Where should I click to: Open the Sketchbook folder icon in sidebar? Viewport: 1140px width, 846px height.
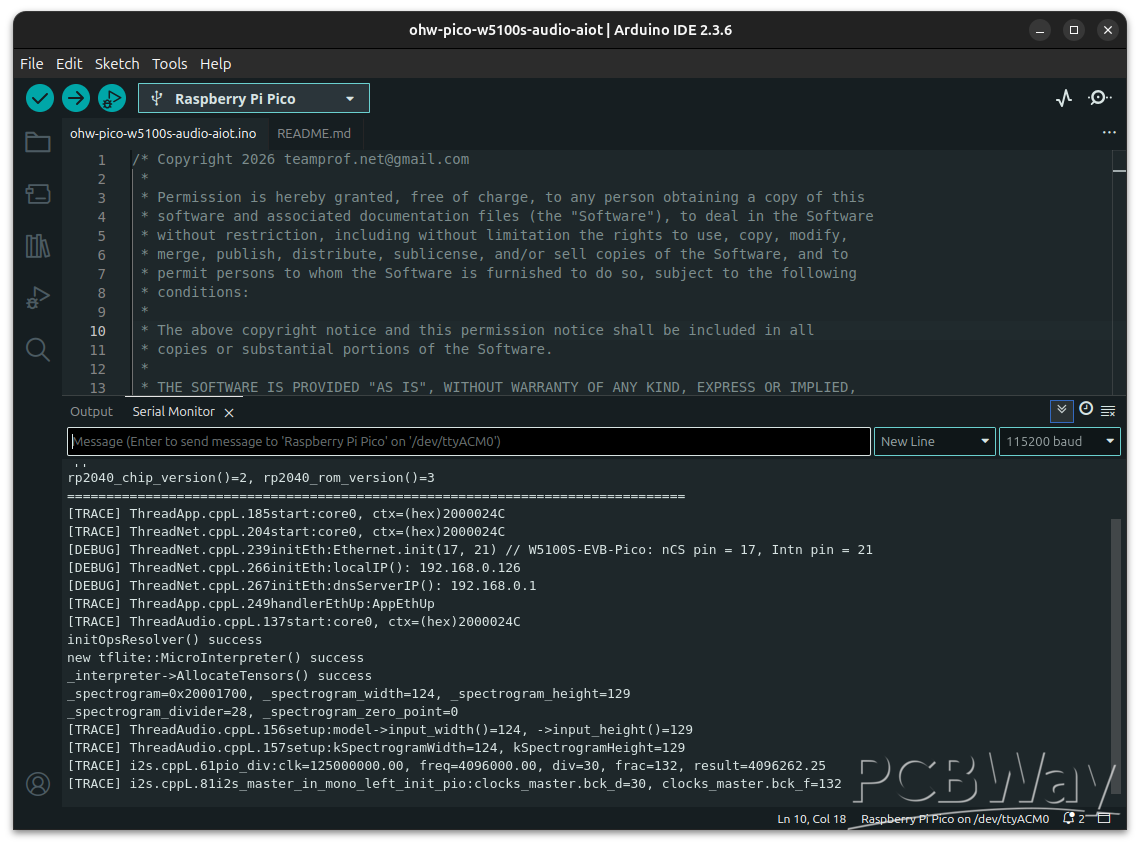38,142
